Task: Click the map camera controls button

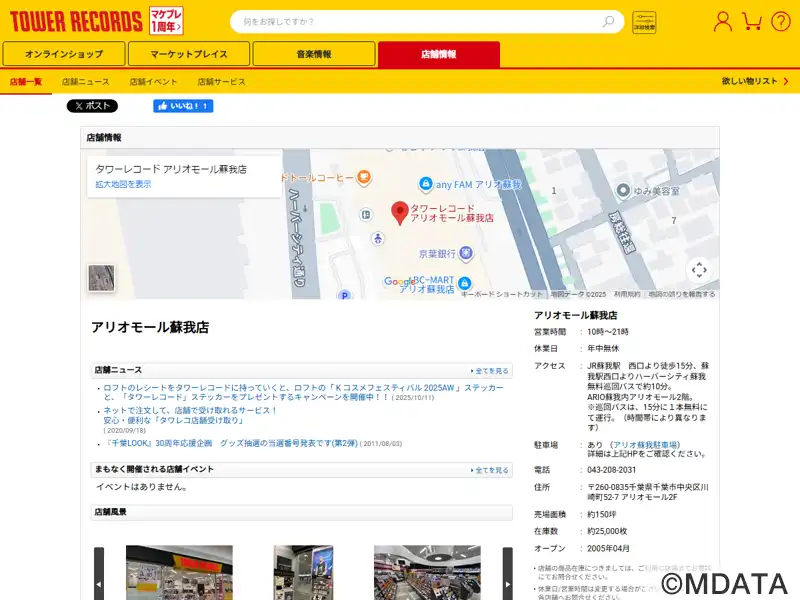Action: pyautogui.click(x=699, y=270)
